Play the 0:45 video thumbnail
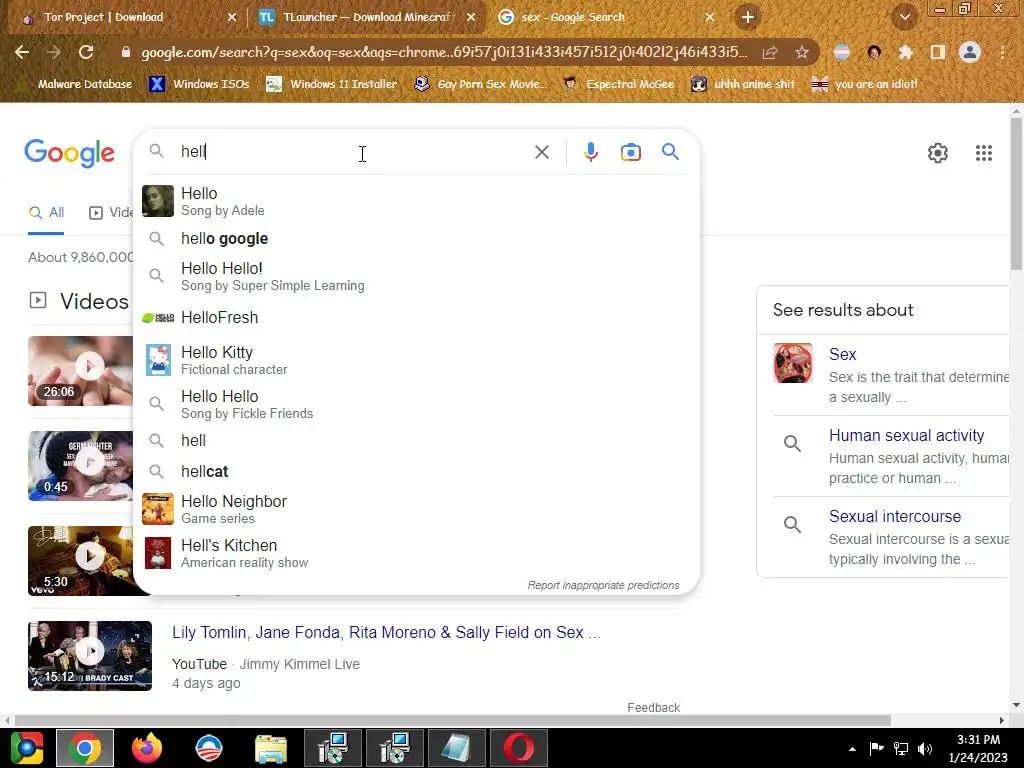1024x768 pixels. point(80,466)
